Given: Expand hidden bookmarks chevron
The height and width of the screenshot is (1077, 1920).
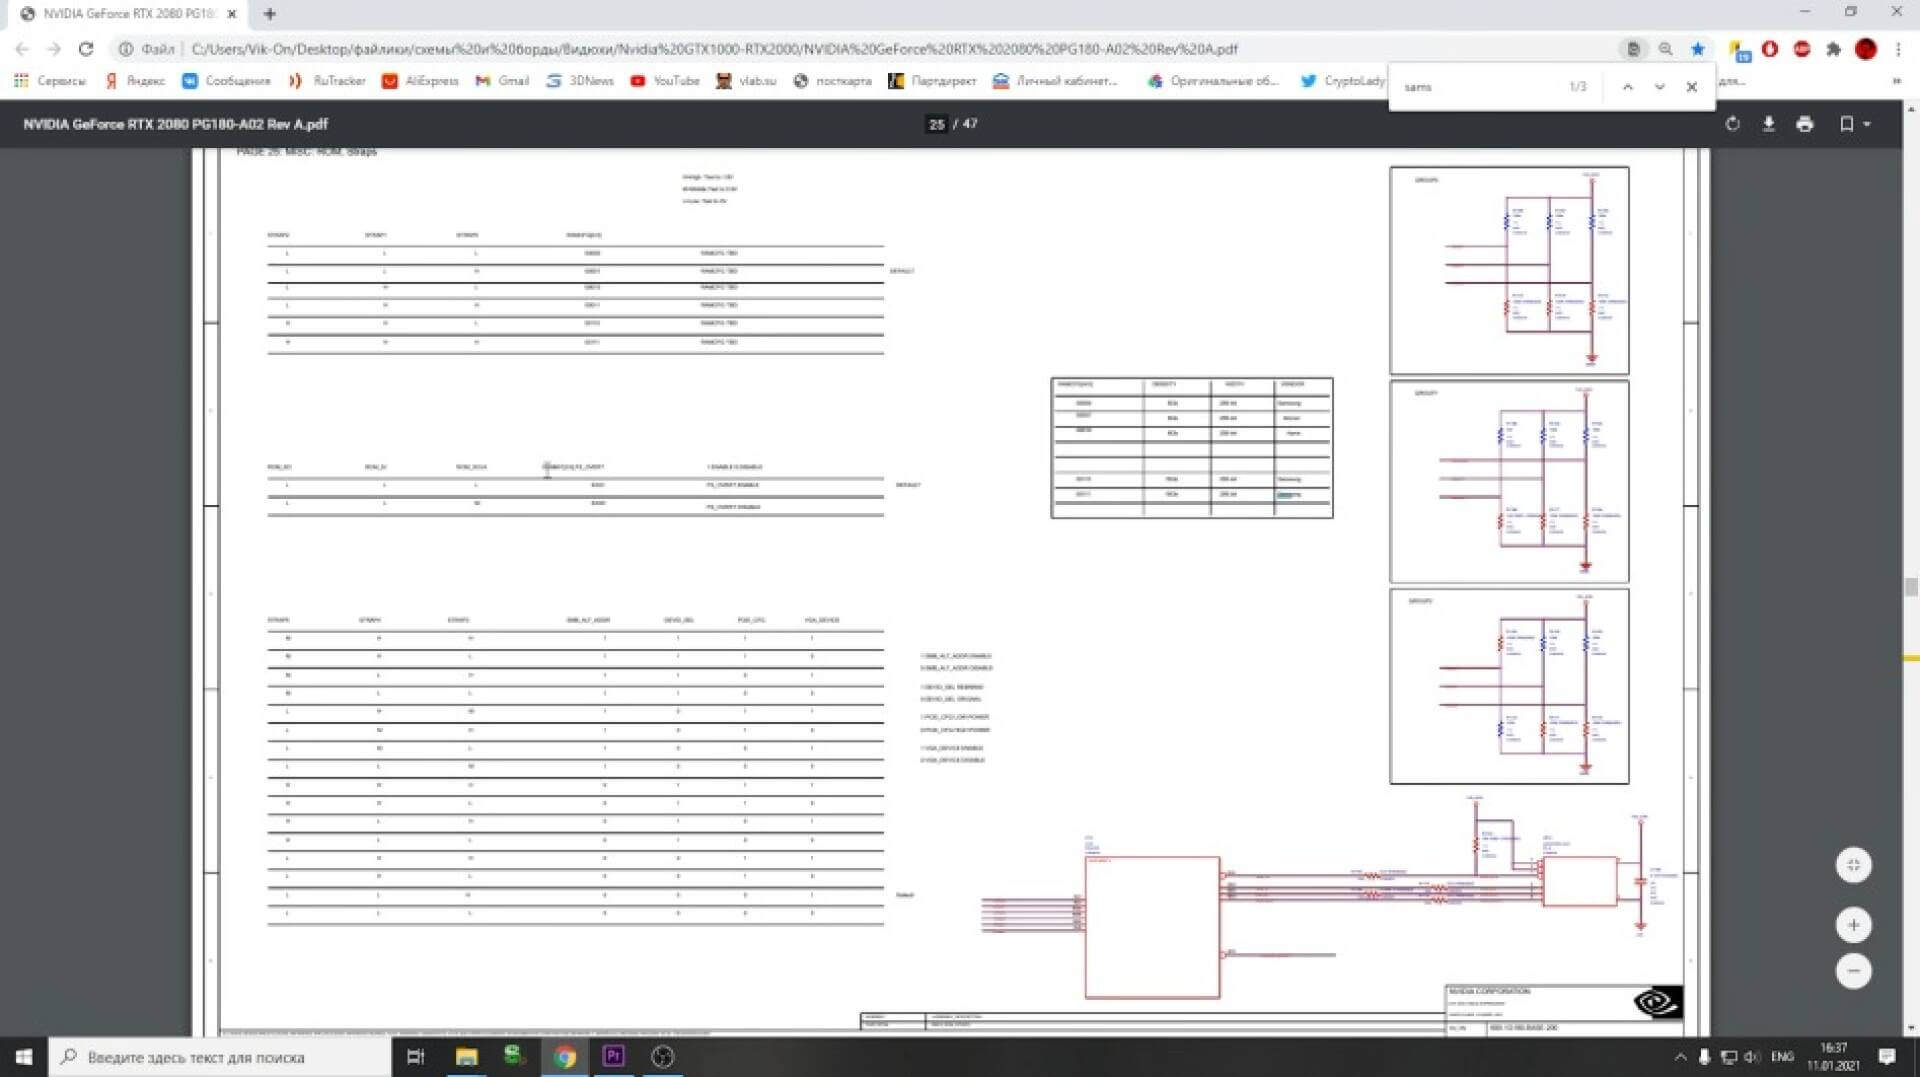Looking at the screenshot, I should point(1897,81).
